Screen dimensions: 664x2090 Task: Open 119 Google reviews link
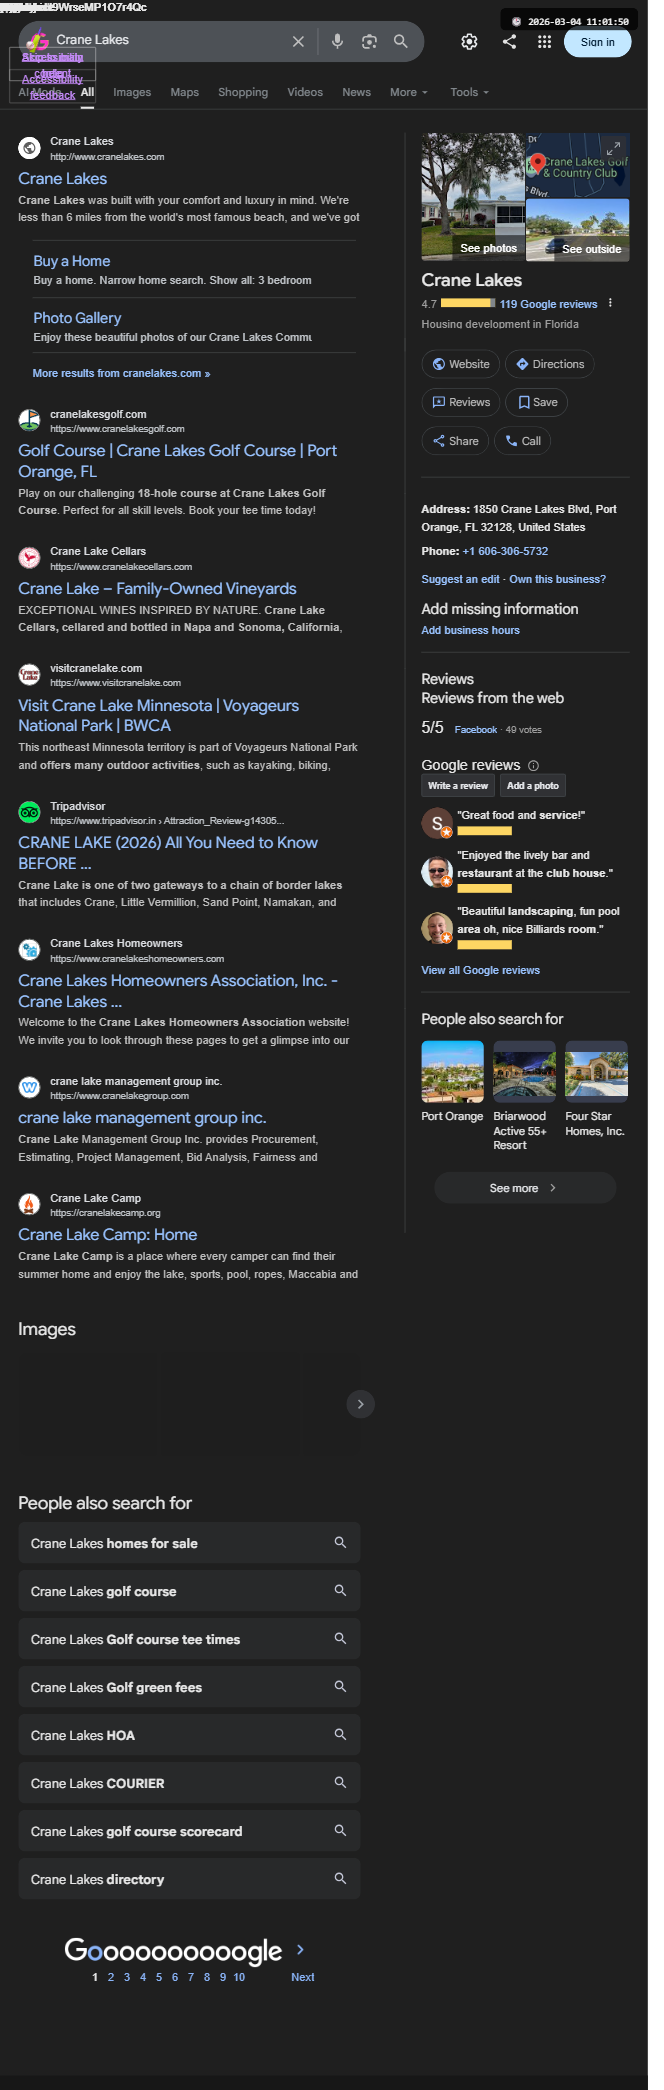548,304
